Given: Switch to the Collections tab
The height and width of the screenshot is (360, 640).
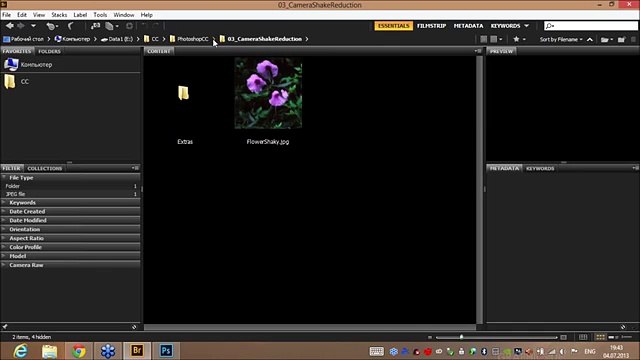Looking at the screenshot, I should [x=44, y=168].
